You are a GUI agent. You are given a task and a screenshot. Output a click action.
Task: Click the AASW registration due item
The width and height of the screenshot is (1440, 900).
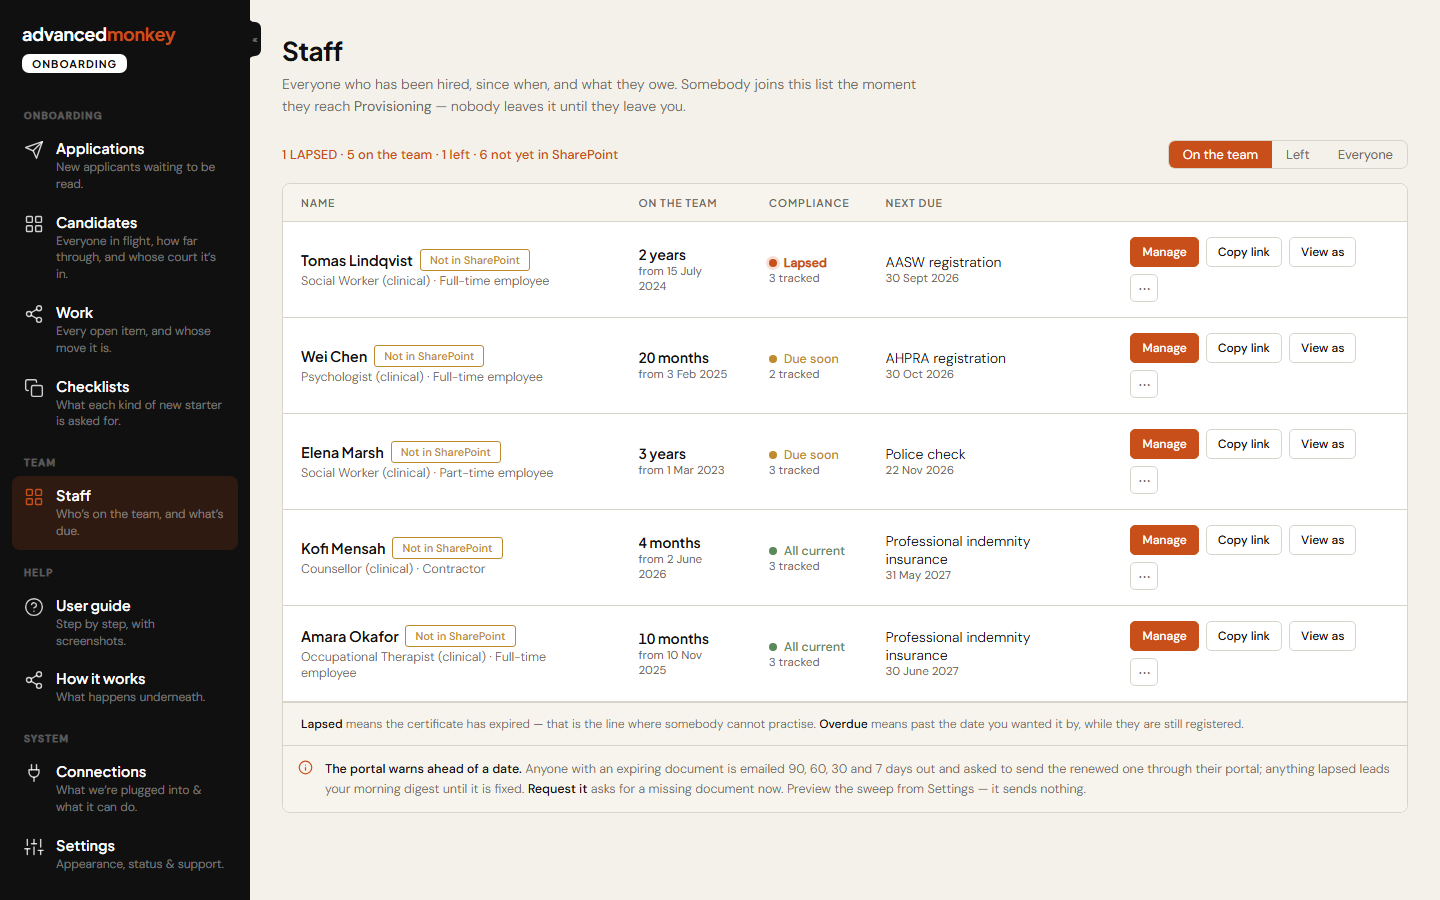click(x=943, y=262)
